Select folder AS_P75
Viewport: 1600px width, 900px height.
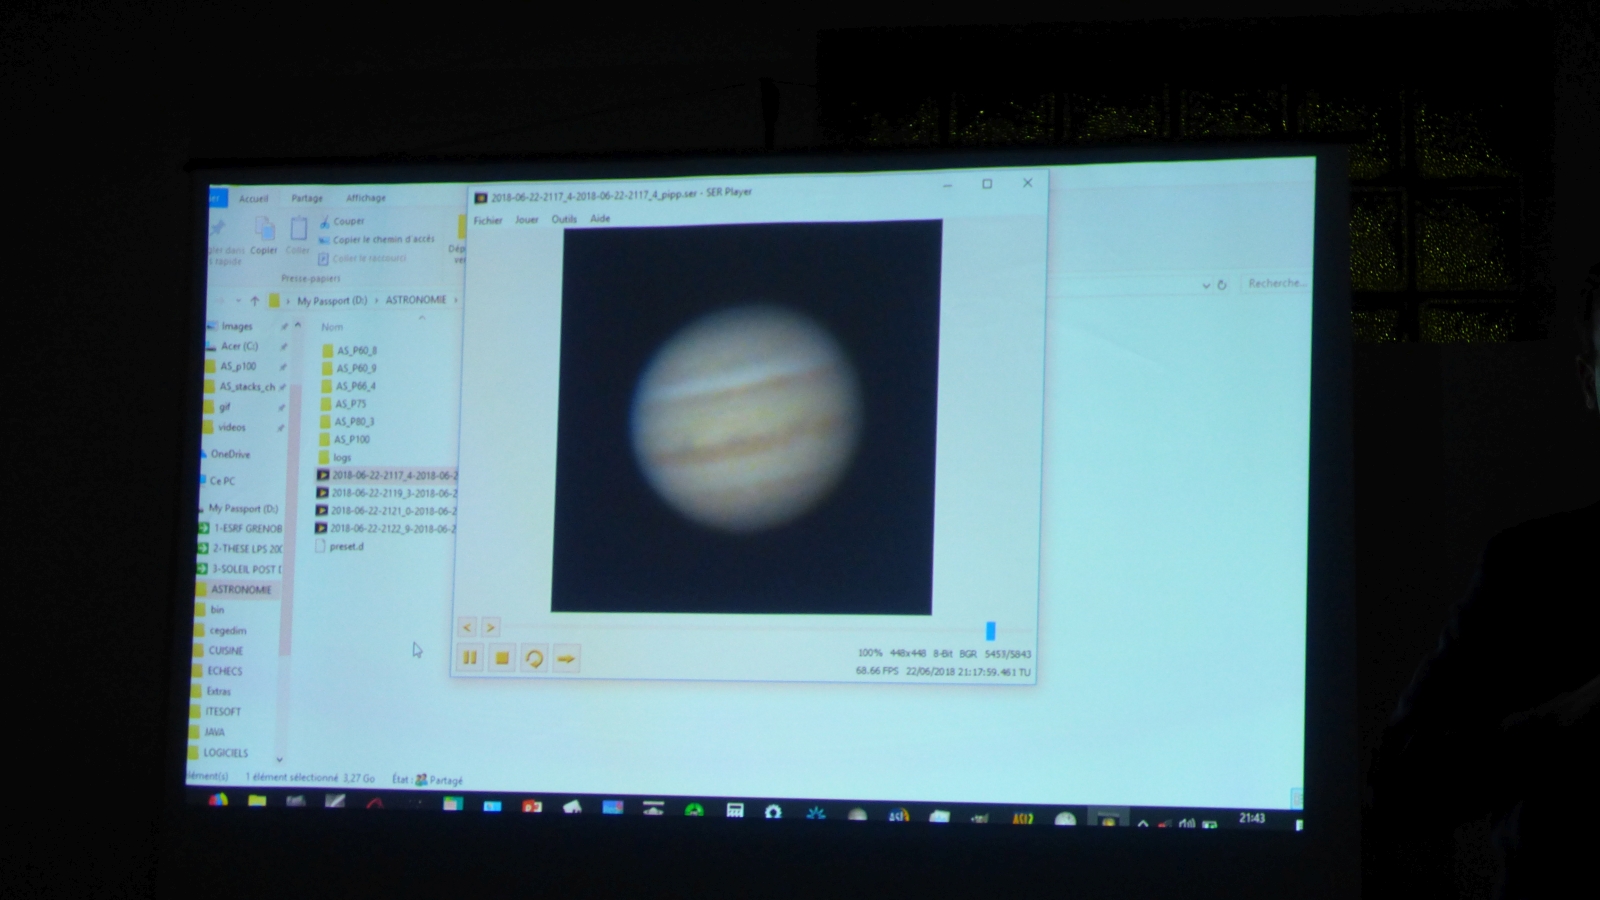[344, 404]
